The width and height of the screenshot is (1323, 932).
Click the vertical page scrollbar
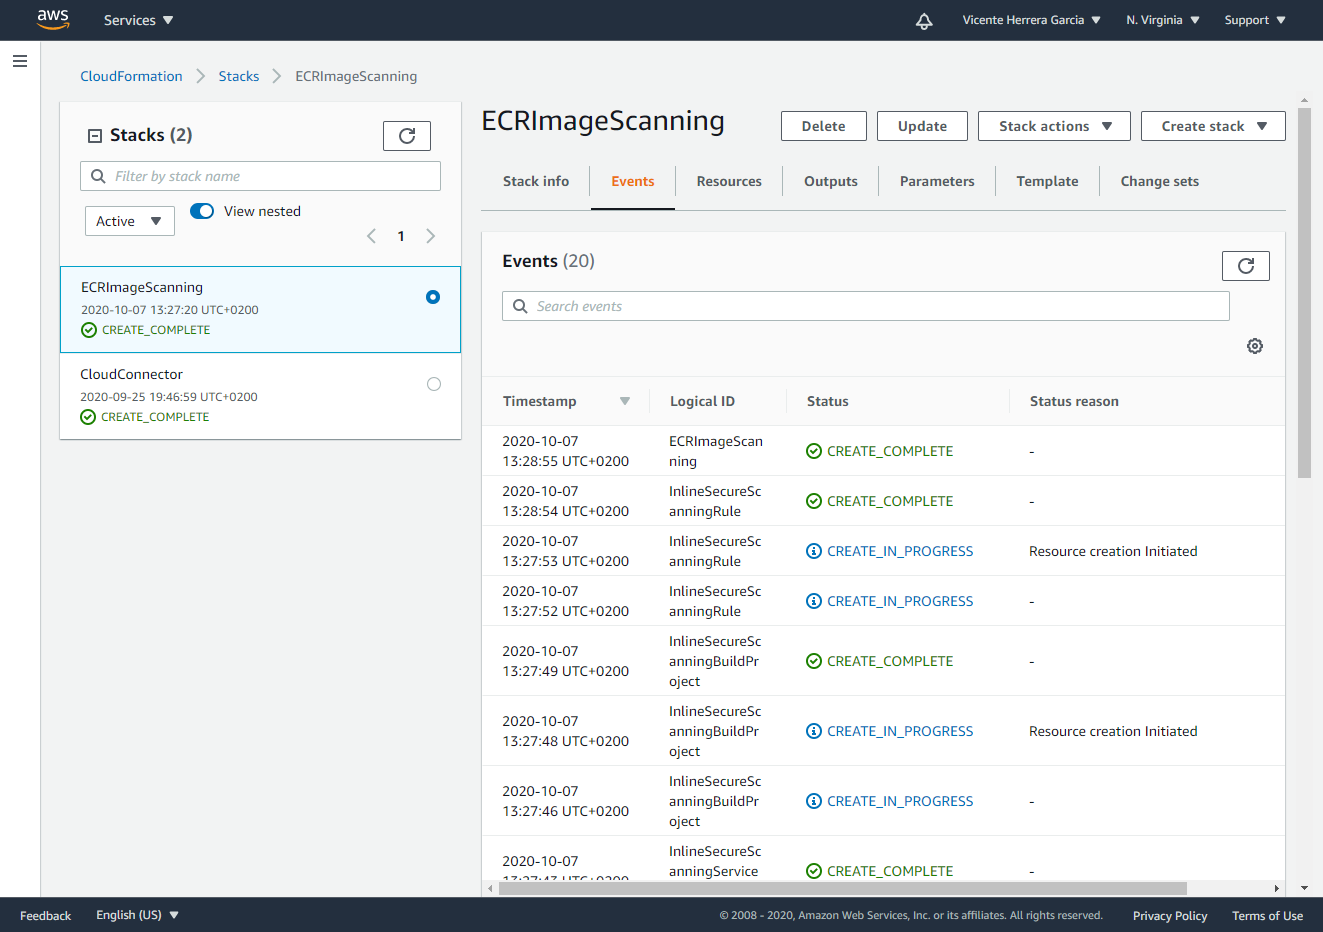(x=1304, y=293)
